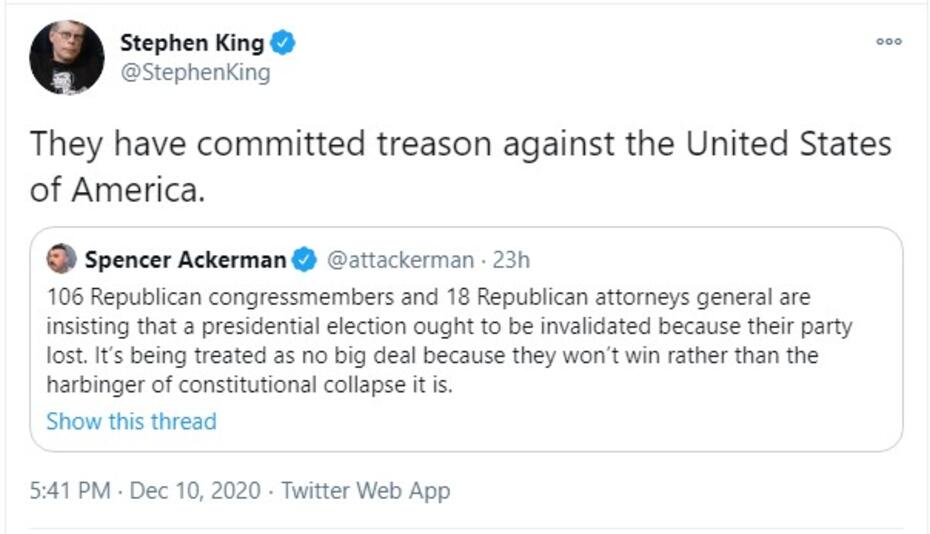Open the @StephenKing handle link
The width and height of the screenshot is (930, 534).
[x=195, y=74]
